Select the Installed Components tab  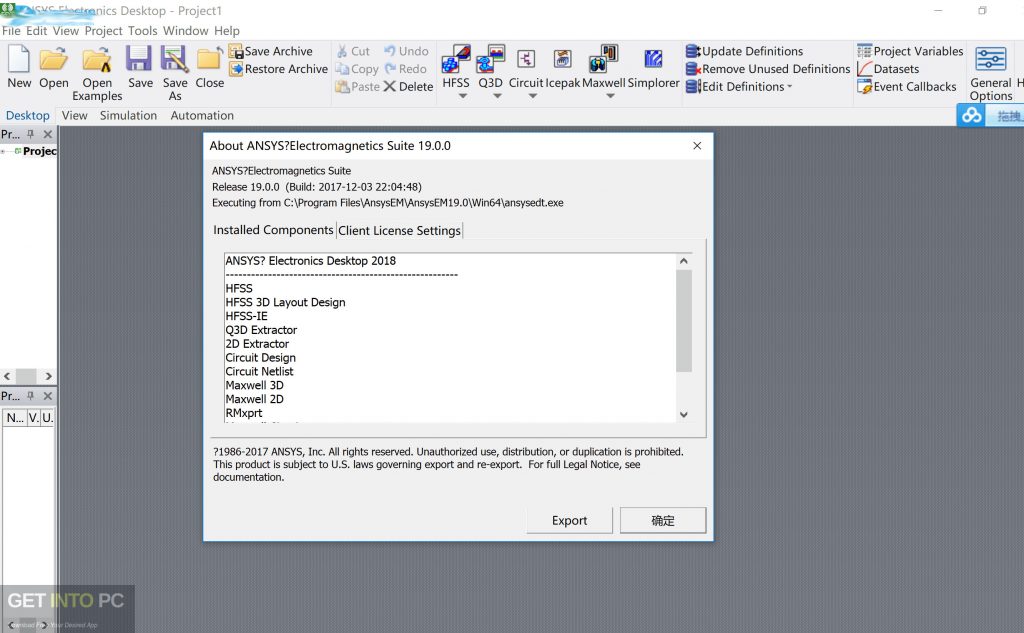(x=273, y=230)
